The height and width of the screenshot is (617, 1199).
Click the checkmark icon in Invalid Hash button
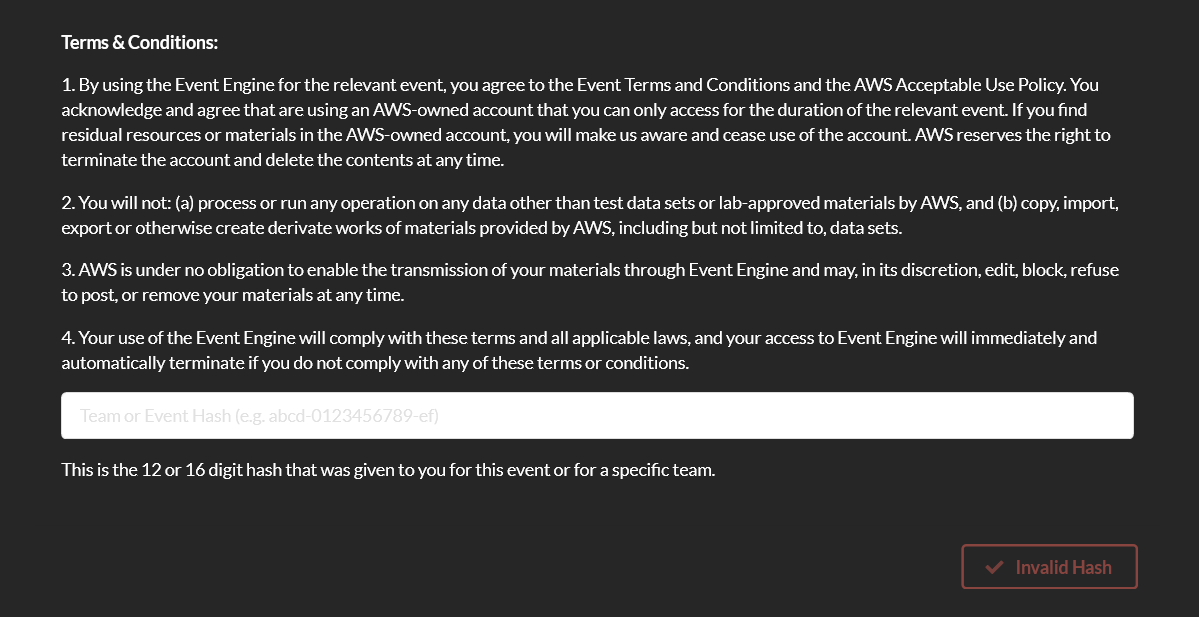click(x=994, y=567)
